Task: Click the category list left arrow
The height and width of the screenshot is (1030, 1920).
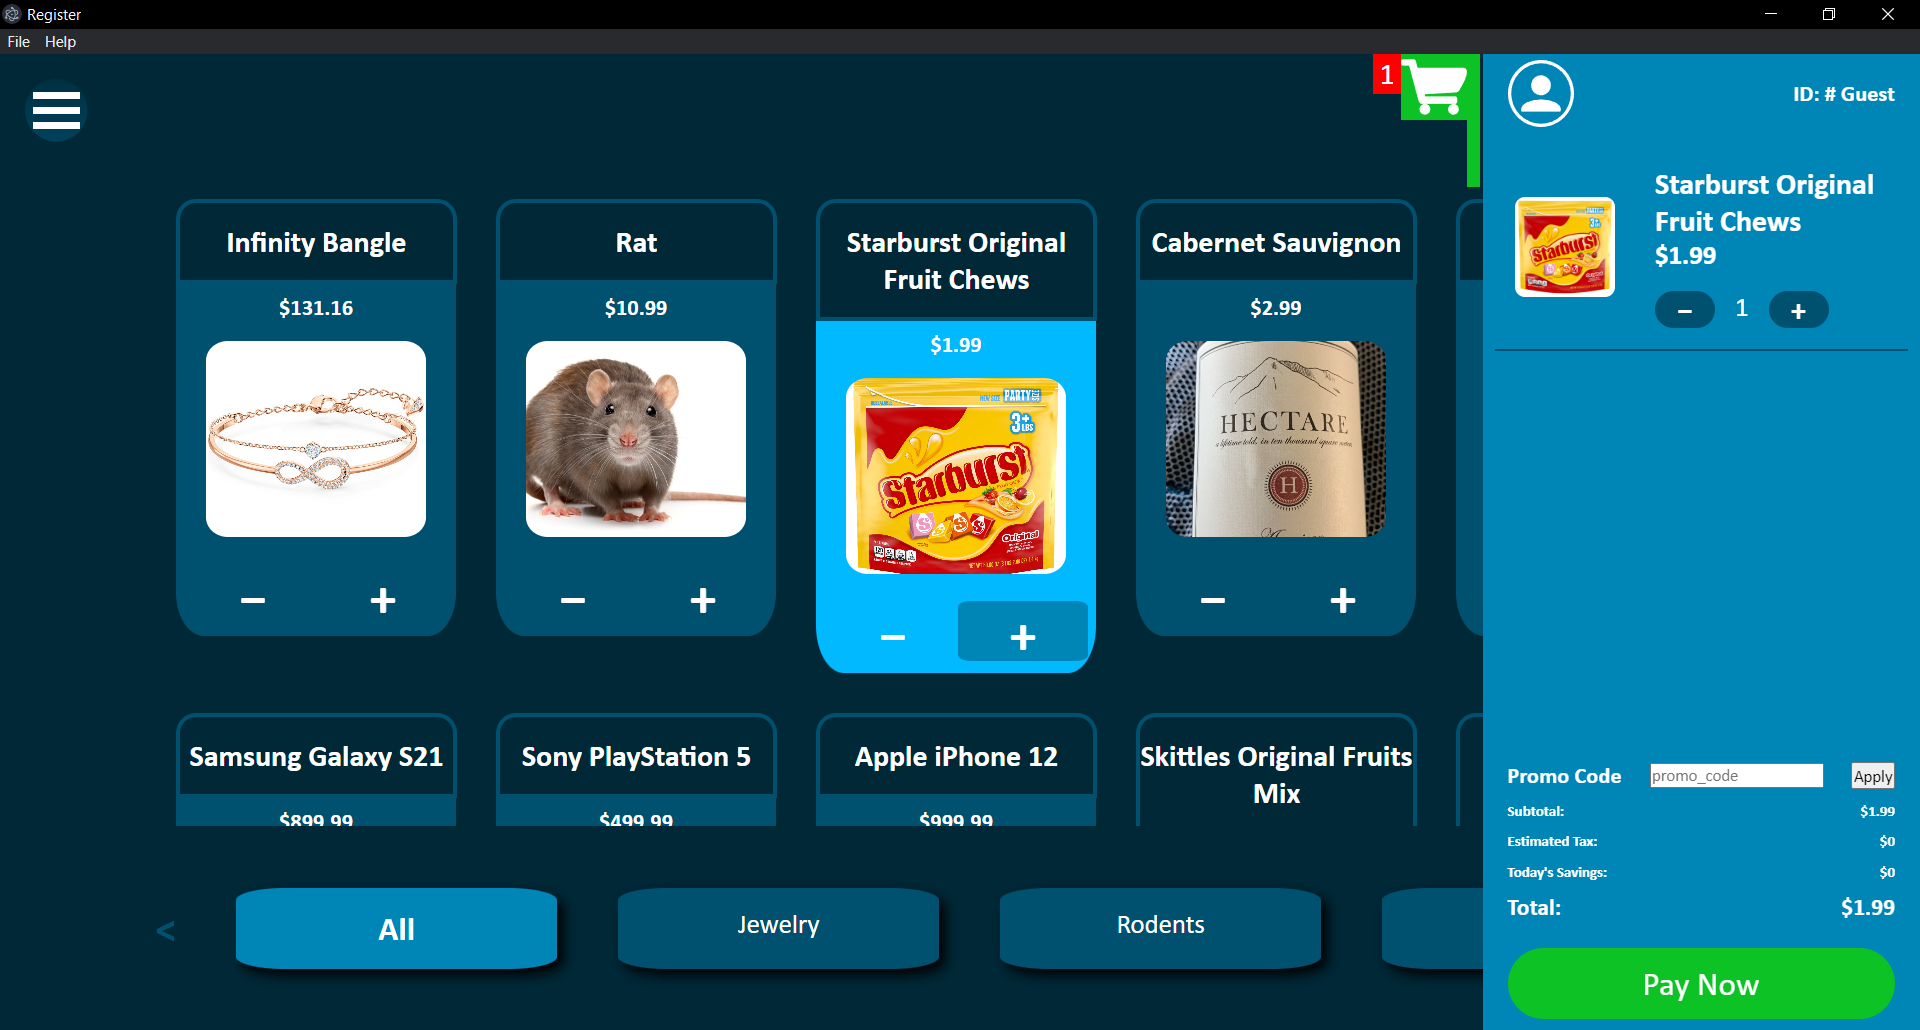Action: [x=166, y=931]
